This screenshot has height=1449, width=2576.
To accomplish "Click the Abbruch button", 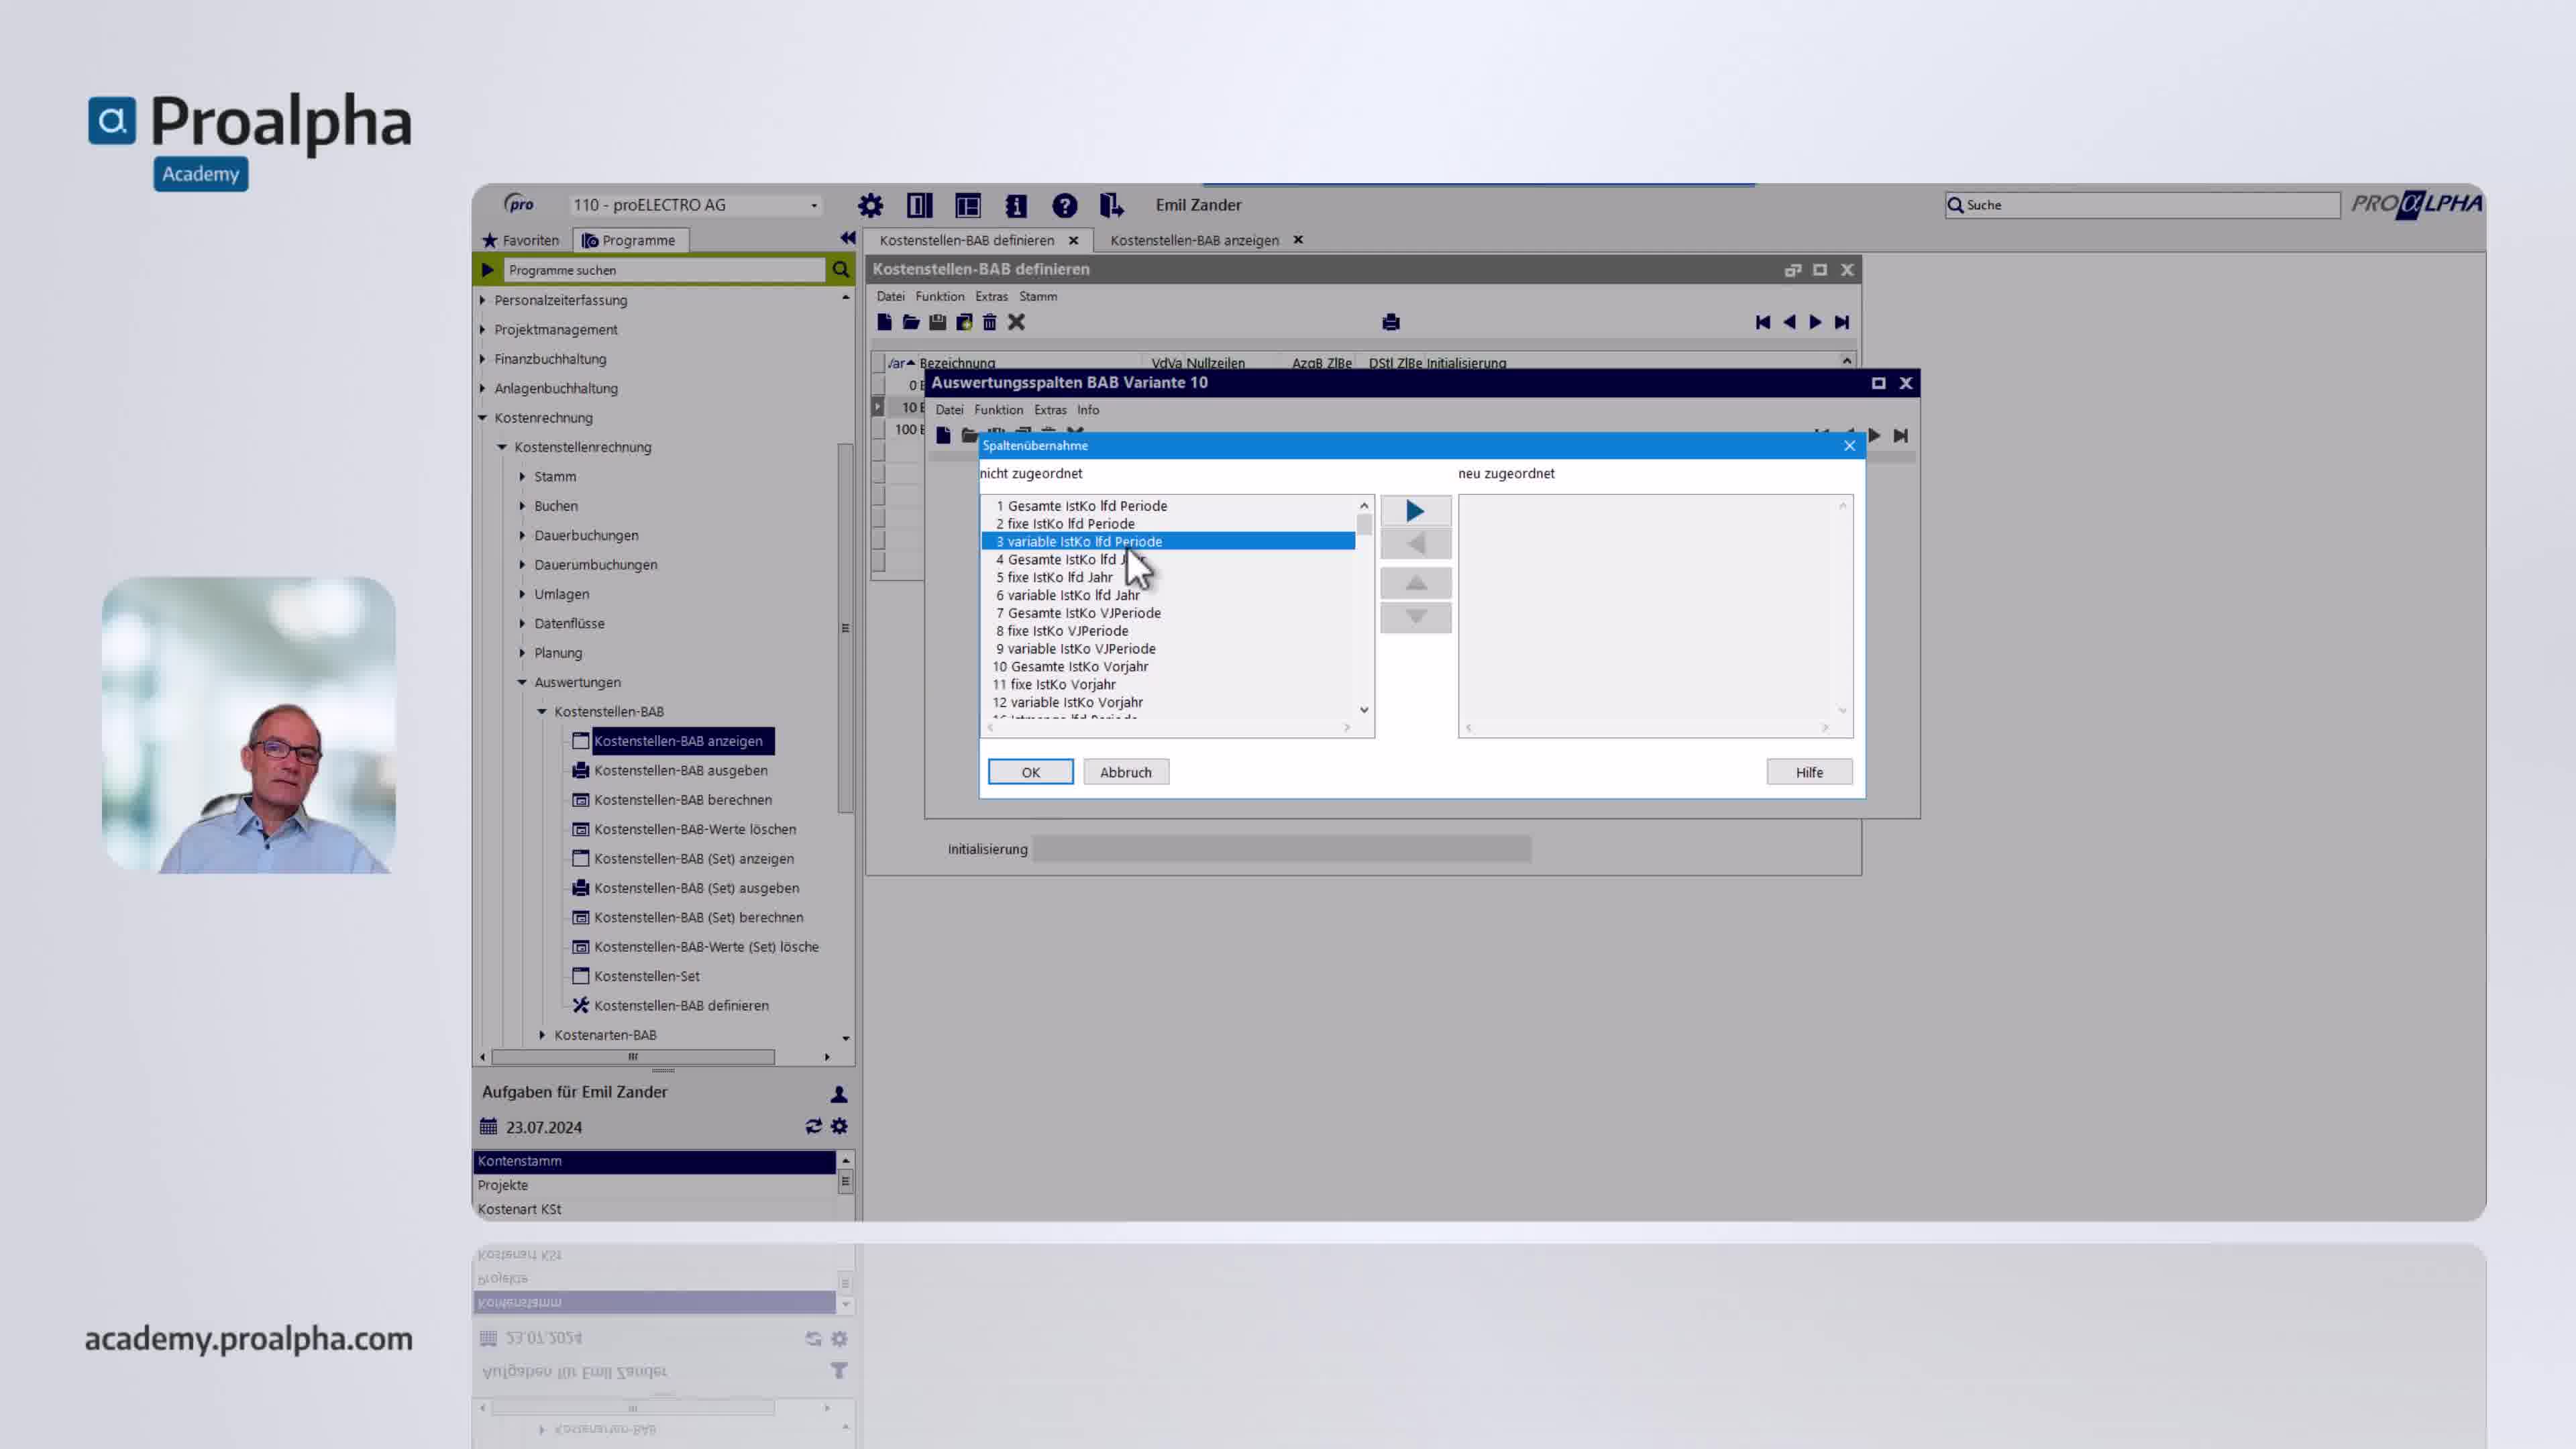I will [x=1125, y=772].
